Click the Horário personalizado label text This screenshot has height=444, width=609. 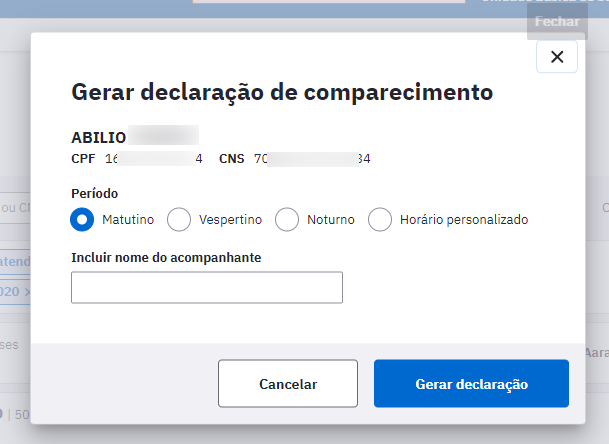(464, 220)
